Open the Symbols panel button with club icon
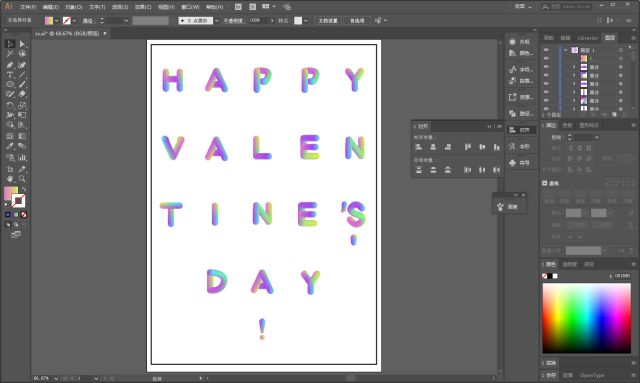640x383 pixels. pyautogui.click(x=520, y=163)
